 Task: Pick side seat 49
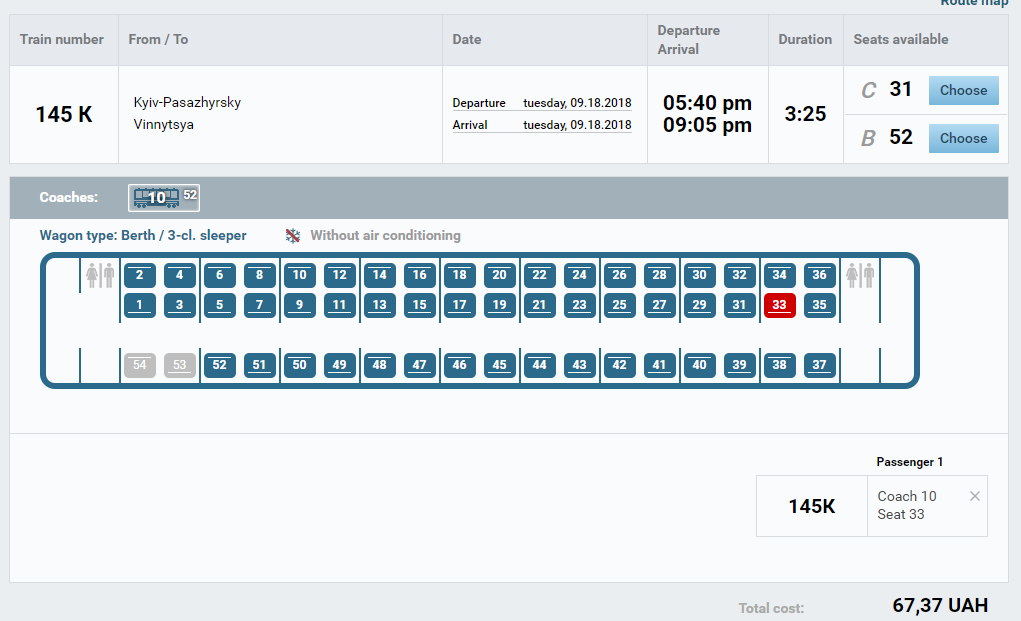click(x=340, y=365)
